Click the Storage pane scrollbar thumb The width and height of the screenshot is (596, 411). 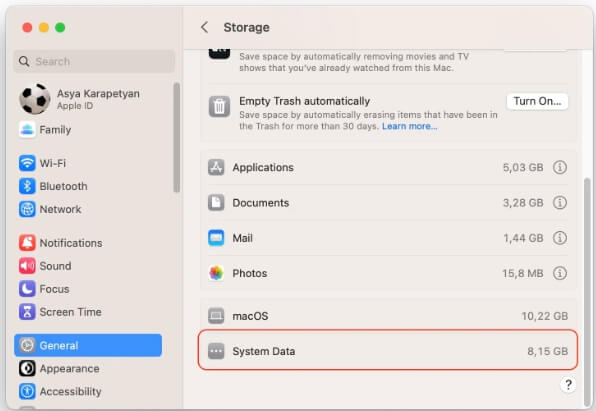pos(587,292)
